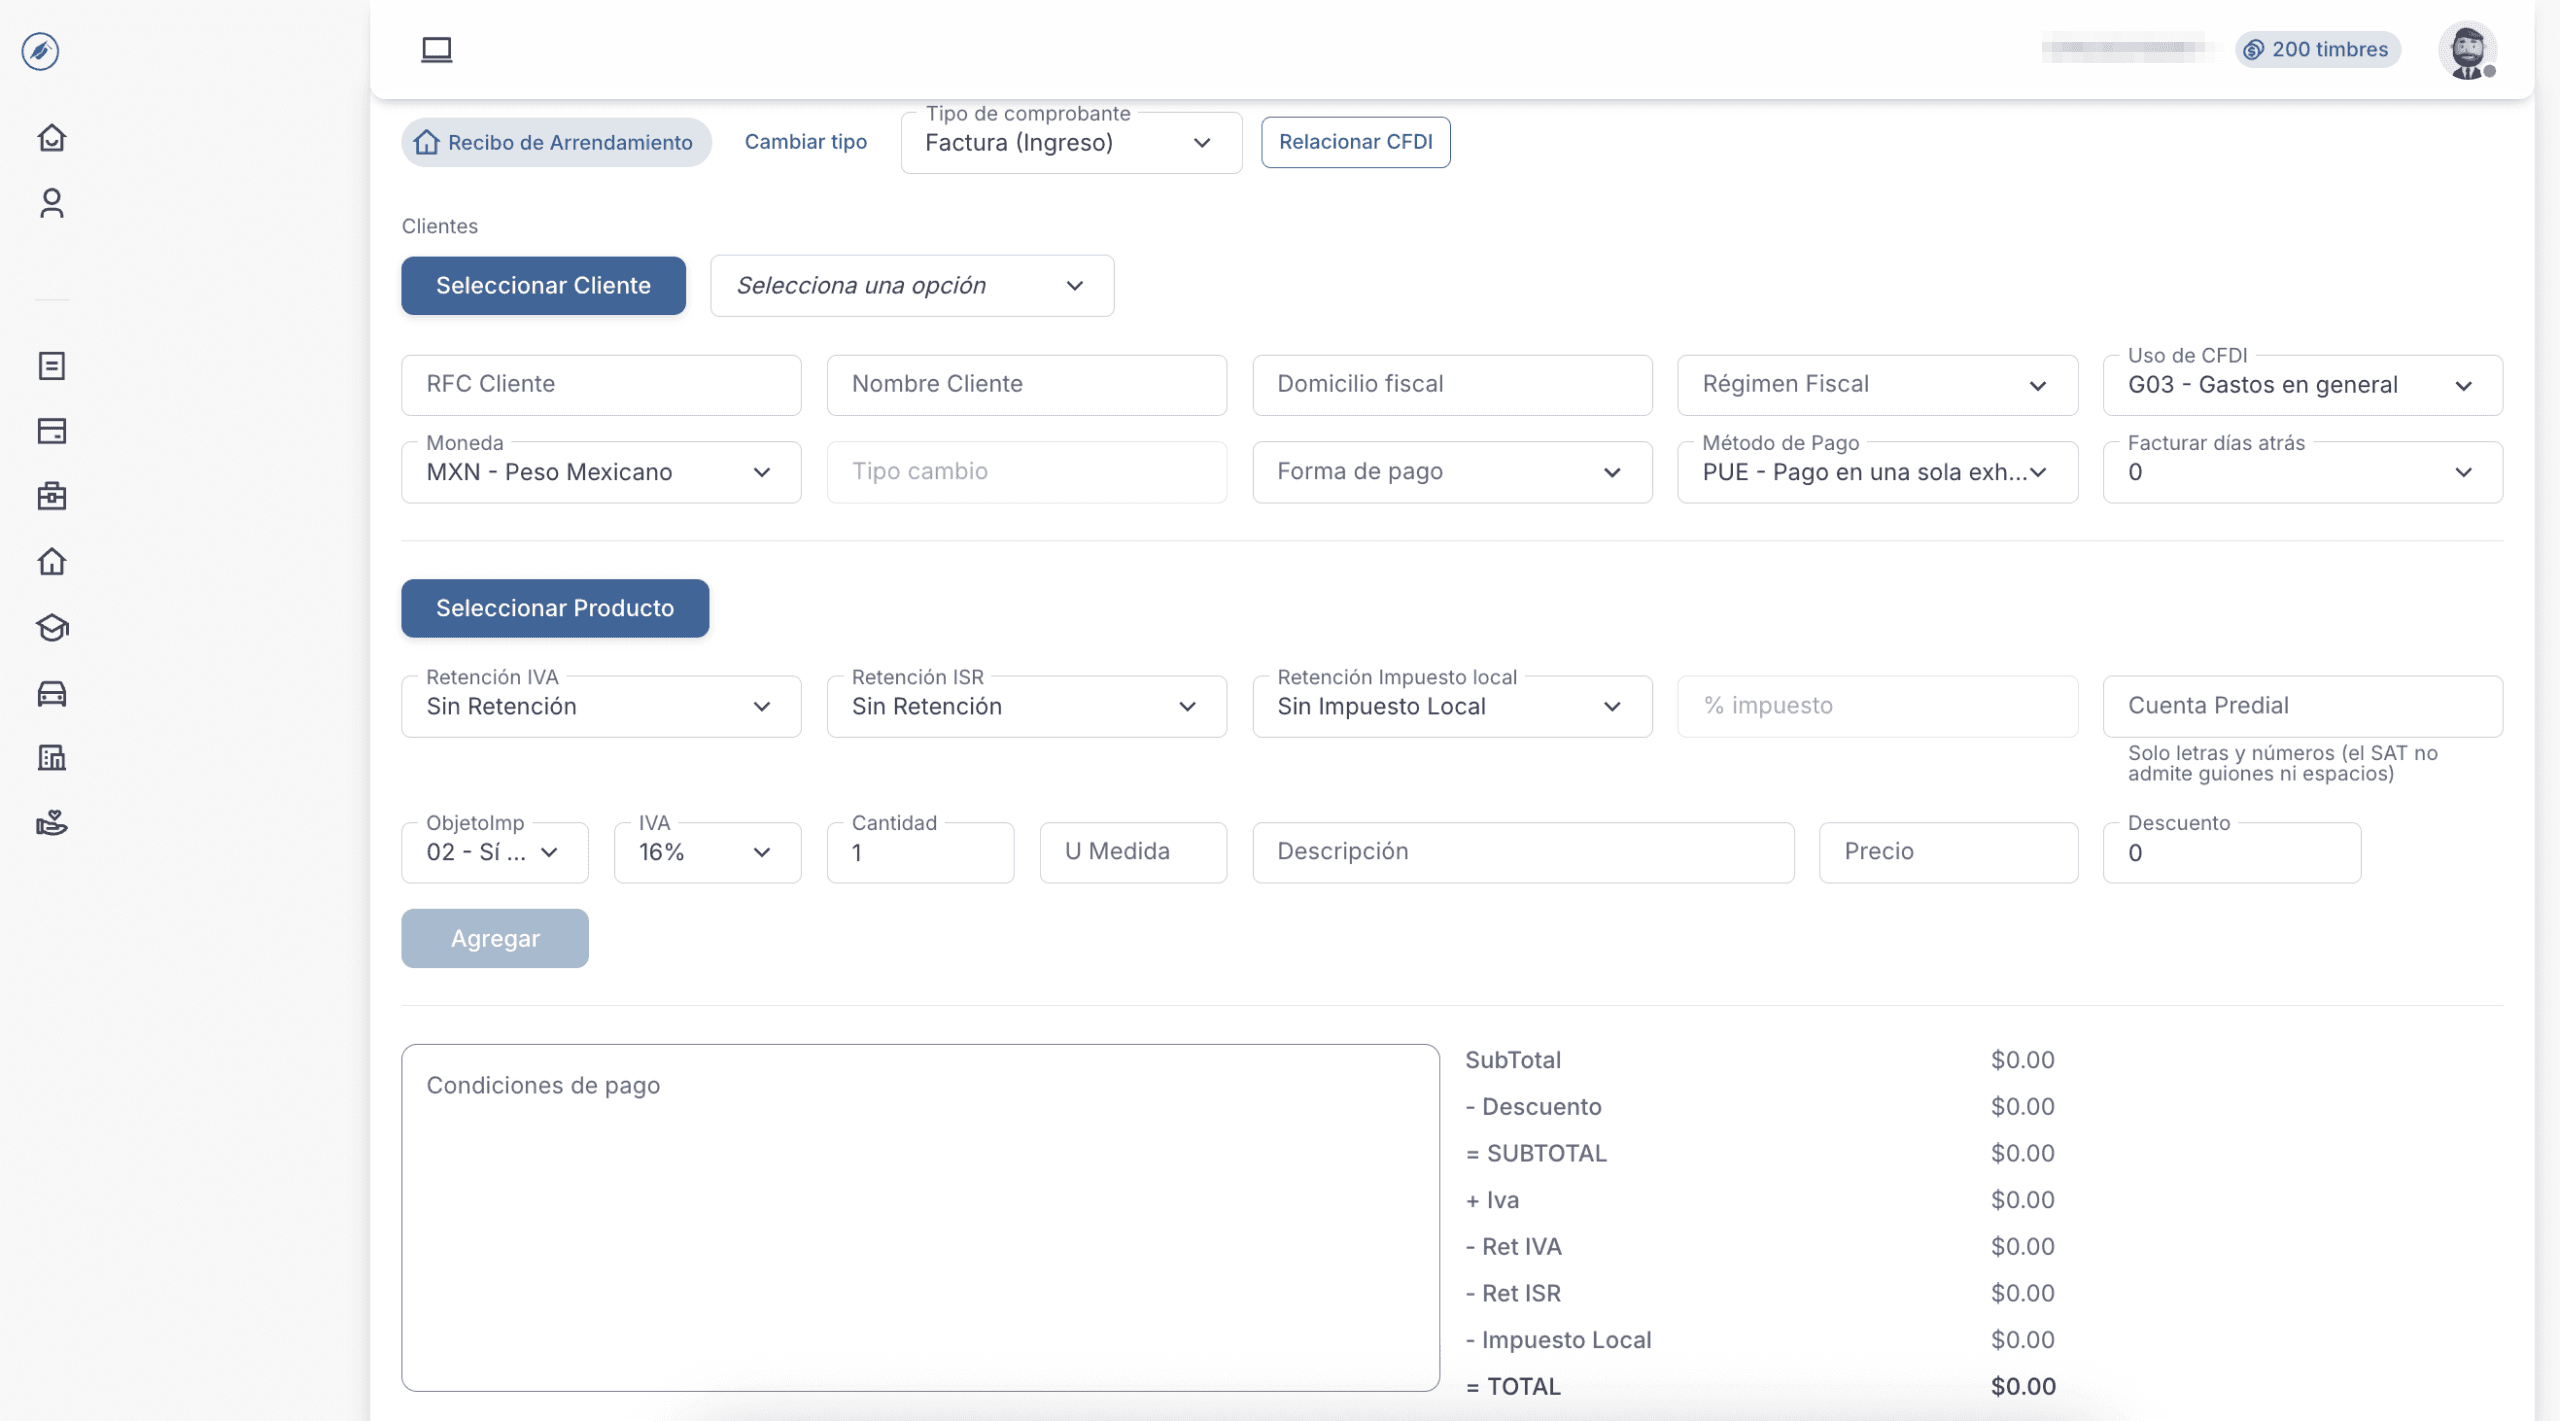Click the laptop icon in top bar
The image size is (2560, 1421).
click(436, 49)
